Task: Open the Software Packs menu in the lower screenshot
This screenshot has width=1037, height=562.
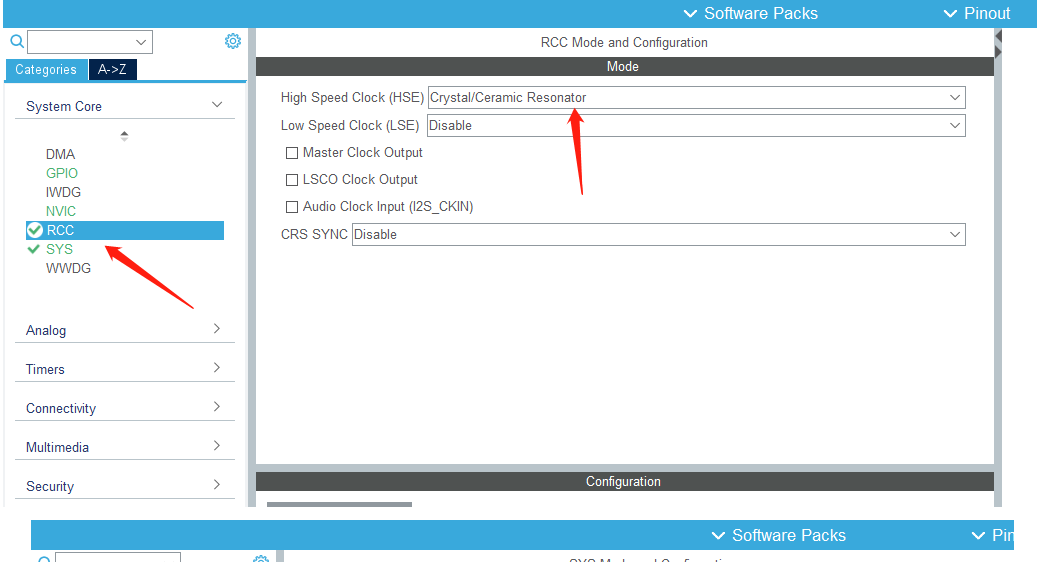Action: pyautogui.click(x=778, y=535)
